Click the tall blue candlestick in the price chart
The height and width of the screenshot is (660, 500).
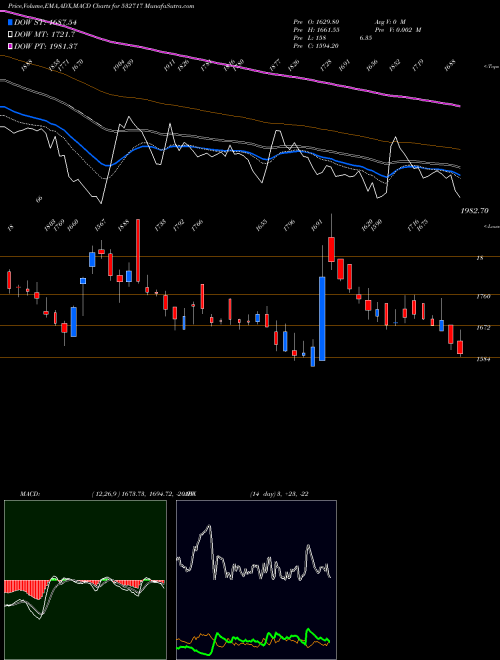tap(322, 319)
